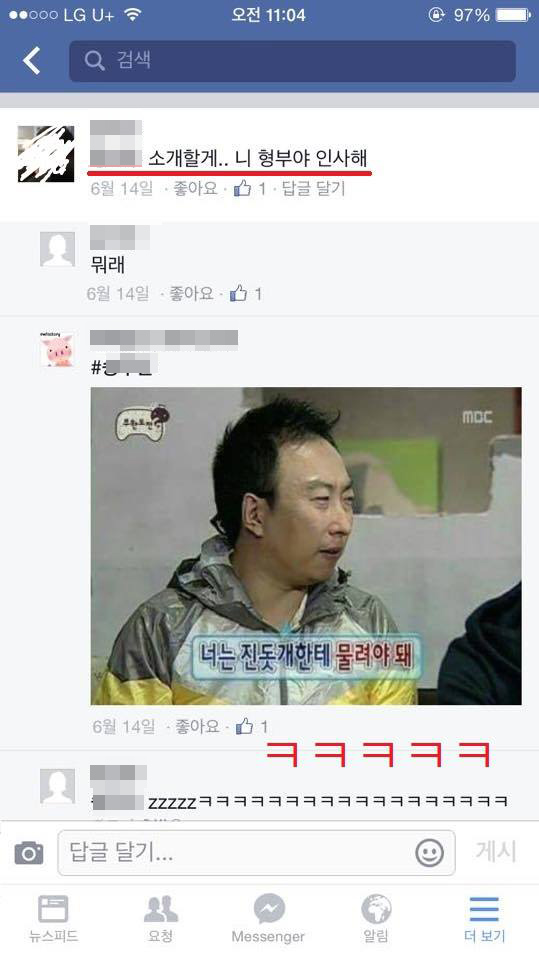Open the MBC screenshot image in the reply
This screenshot has width=539, height=953.
click(306, 546)
